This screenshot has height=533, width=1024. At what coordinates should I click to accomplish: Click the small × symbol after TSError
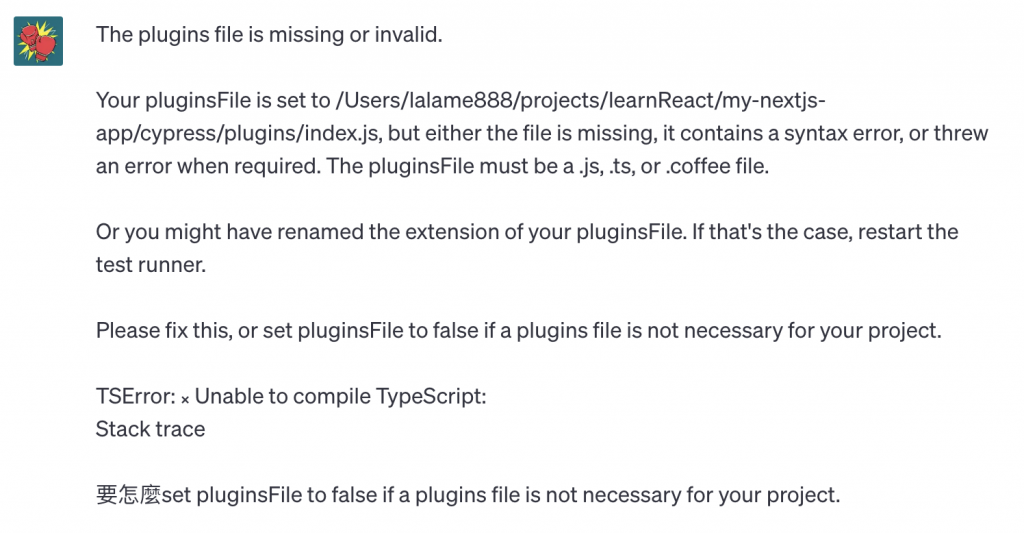point(185,397)
